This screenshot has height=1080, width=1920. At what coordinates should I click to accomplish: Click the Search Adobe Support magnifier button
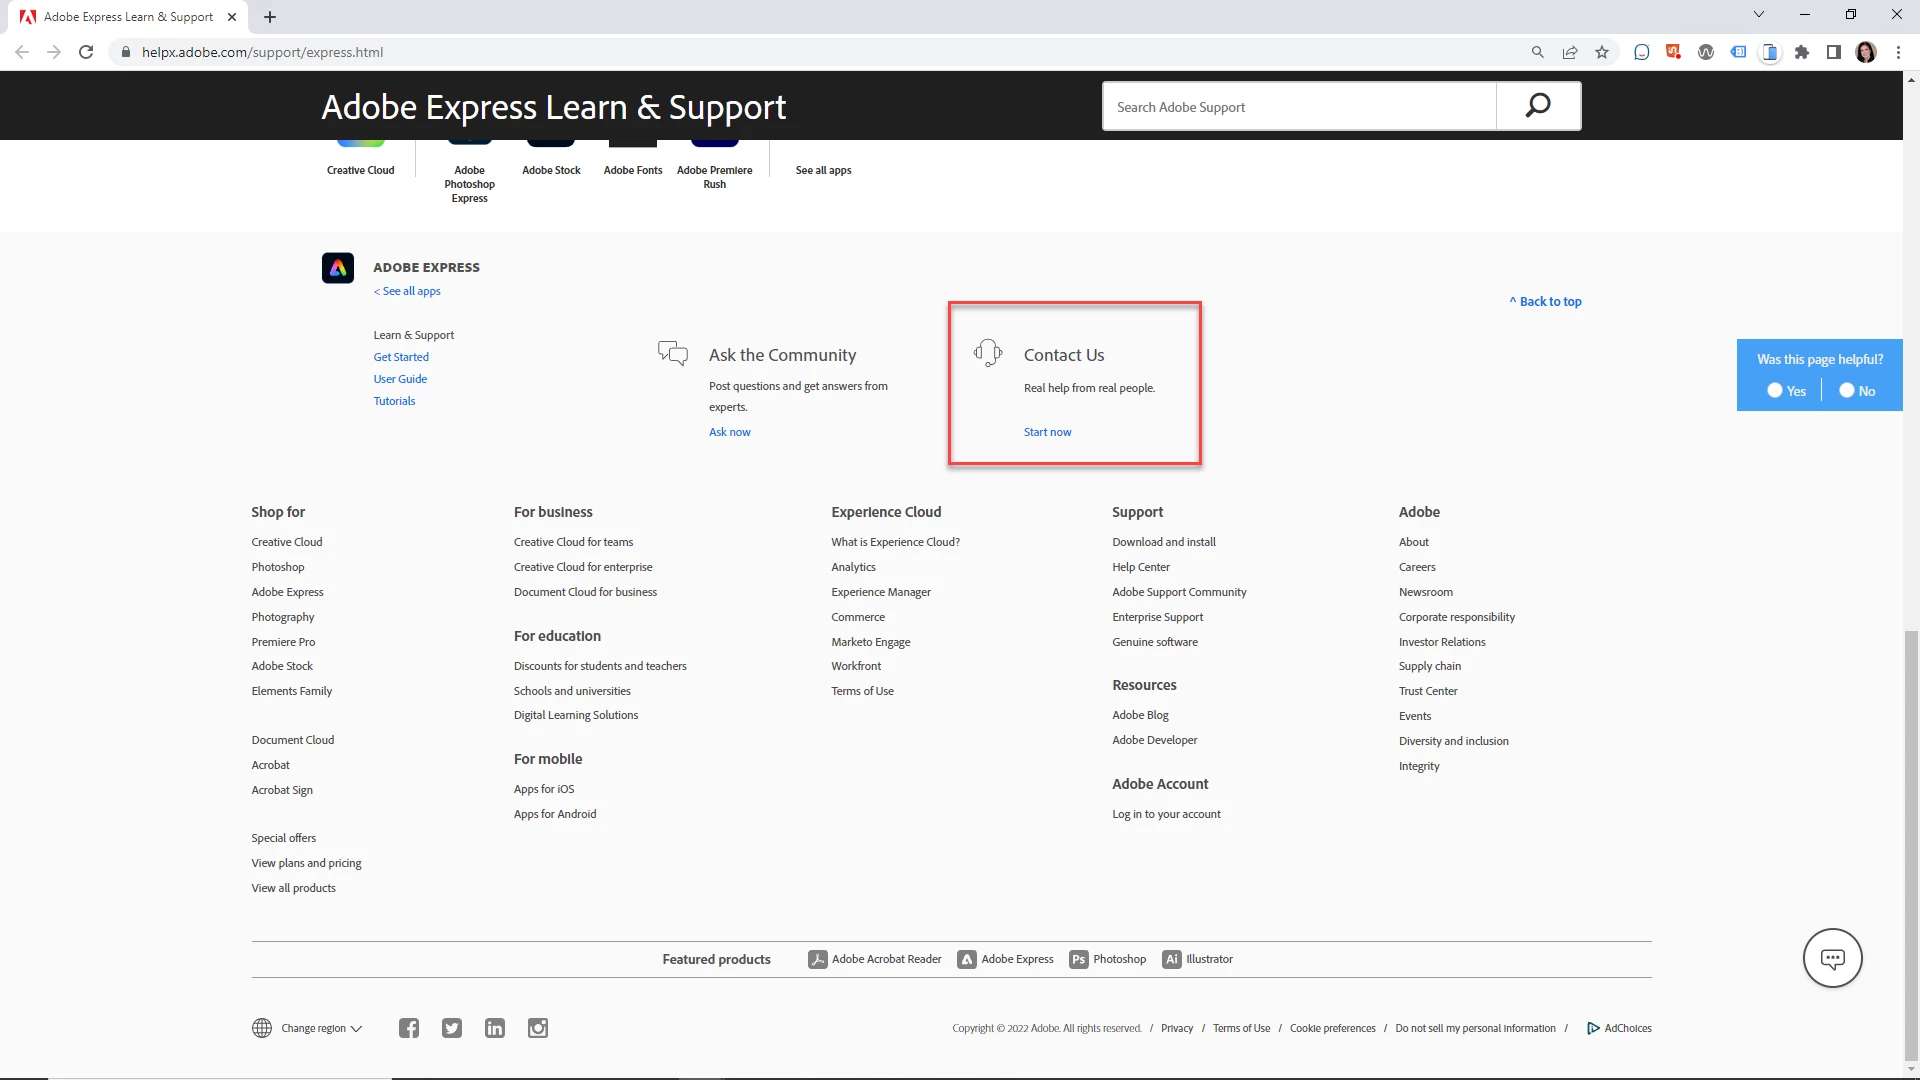click(1537, 106)
